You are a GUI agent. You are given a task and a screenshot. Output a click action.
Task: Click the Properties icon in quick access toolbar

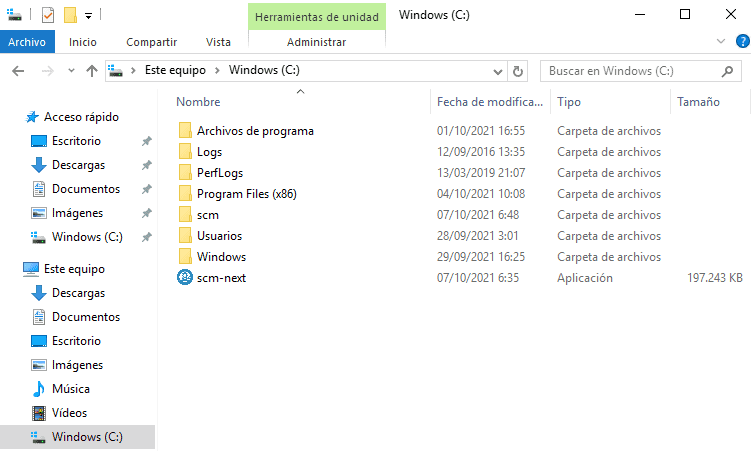[x=47, y=15]
